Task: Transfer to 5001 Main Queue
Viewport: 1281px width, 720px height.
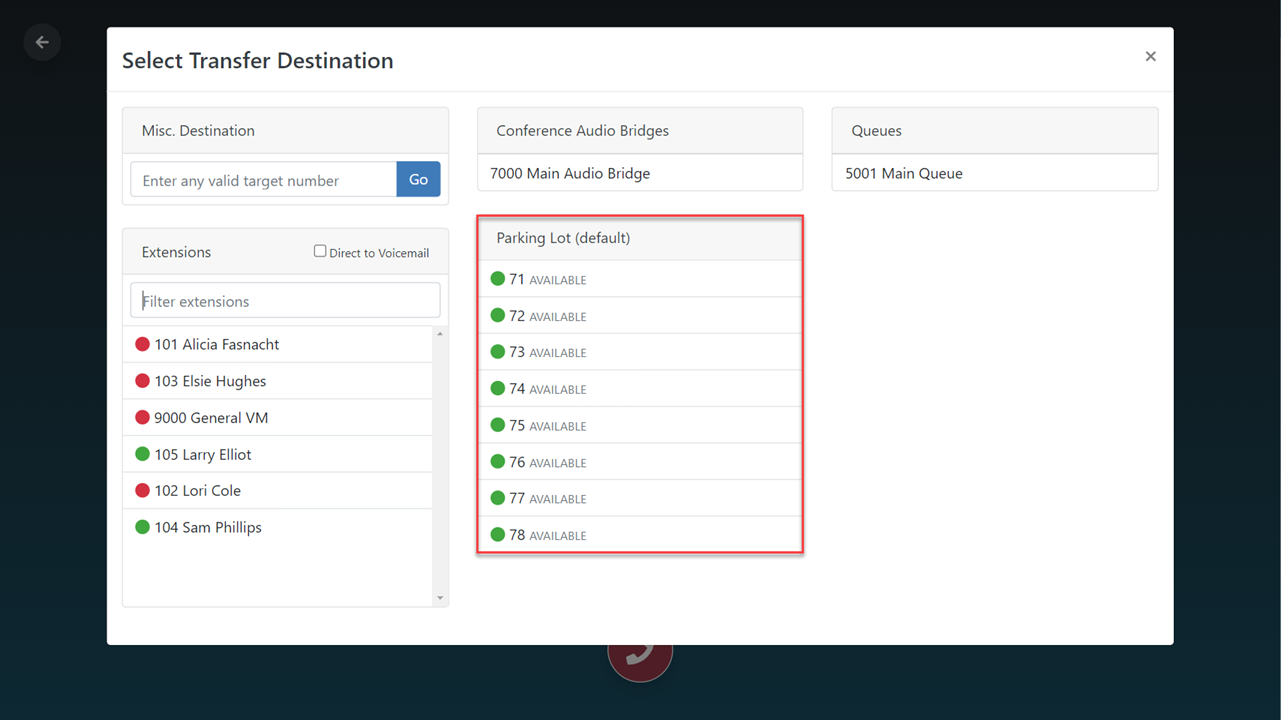Action: click(904, 173)
